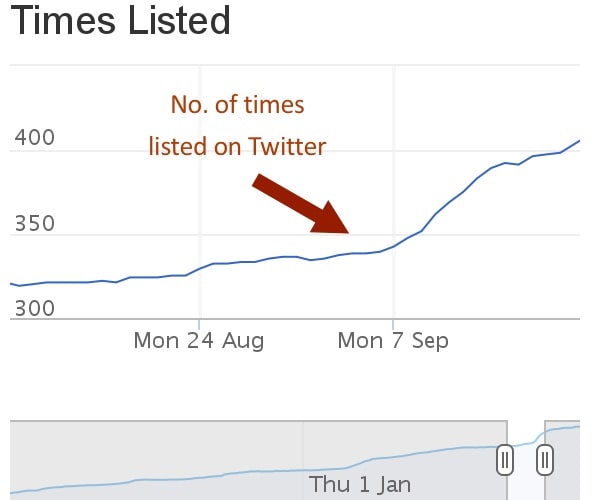This screenshot has width=600, height=500.
Task: Click the "No. of times" annotation text
Action: point(237,104)
